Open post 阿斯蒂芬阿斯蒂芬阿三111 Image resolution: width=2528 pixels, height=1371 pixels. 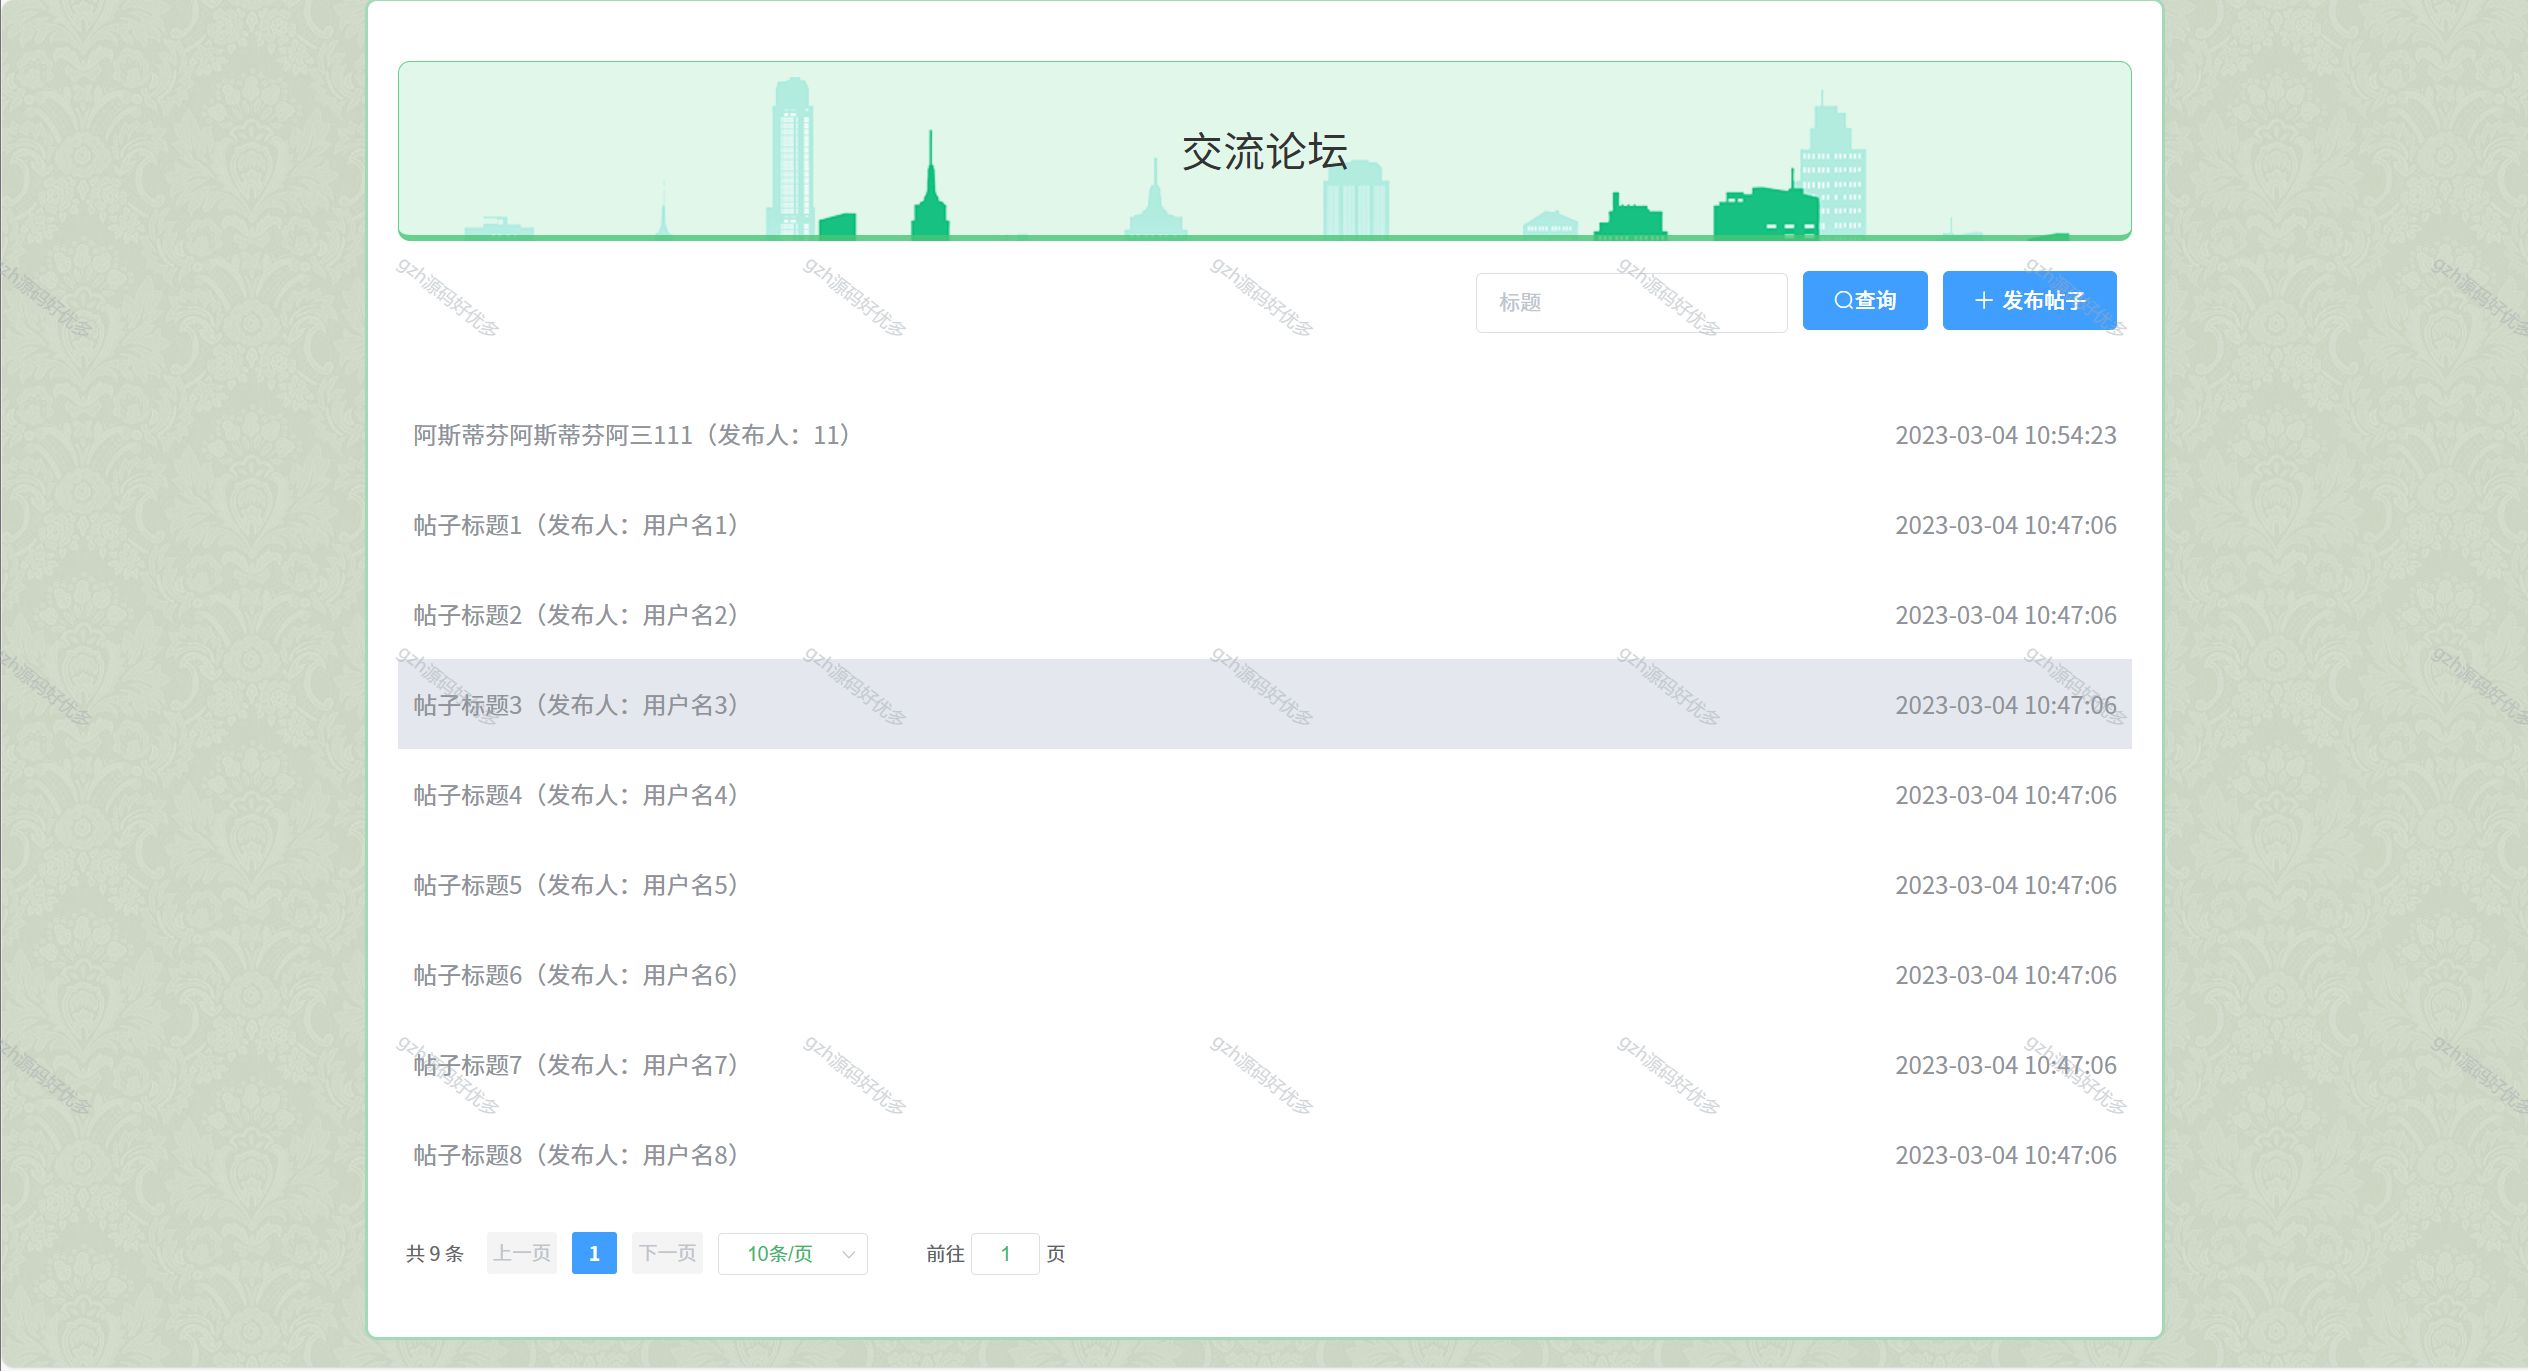[632, 436]
